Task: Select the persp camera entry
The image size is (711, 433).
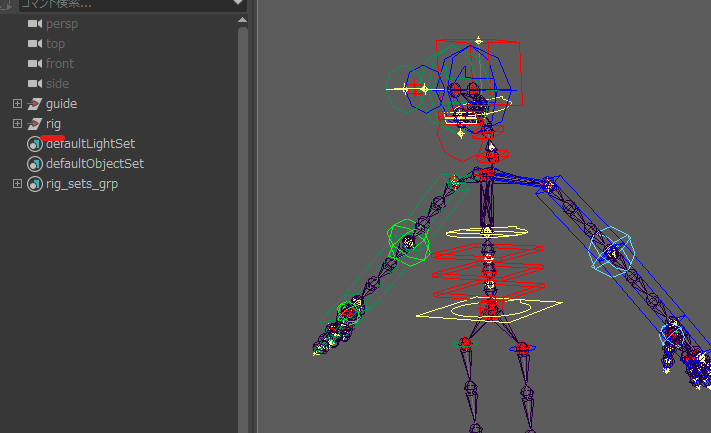Action: point(61,23)
